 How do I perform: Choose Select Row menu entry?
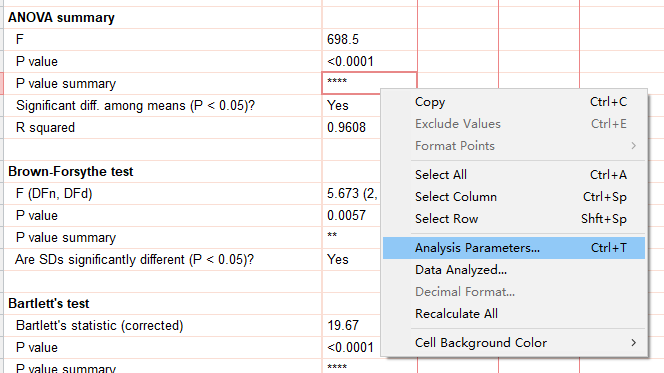click(x=514, y=219)
